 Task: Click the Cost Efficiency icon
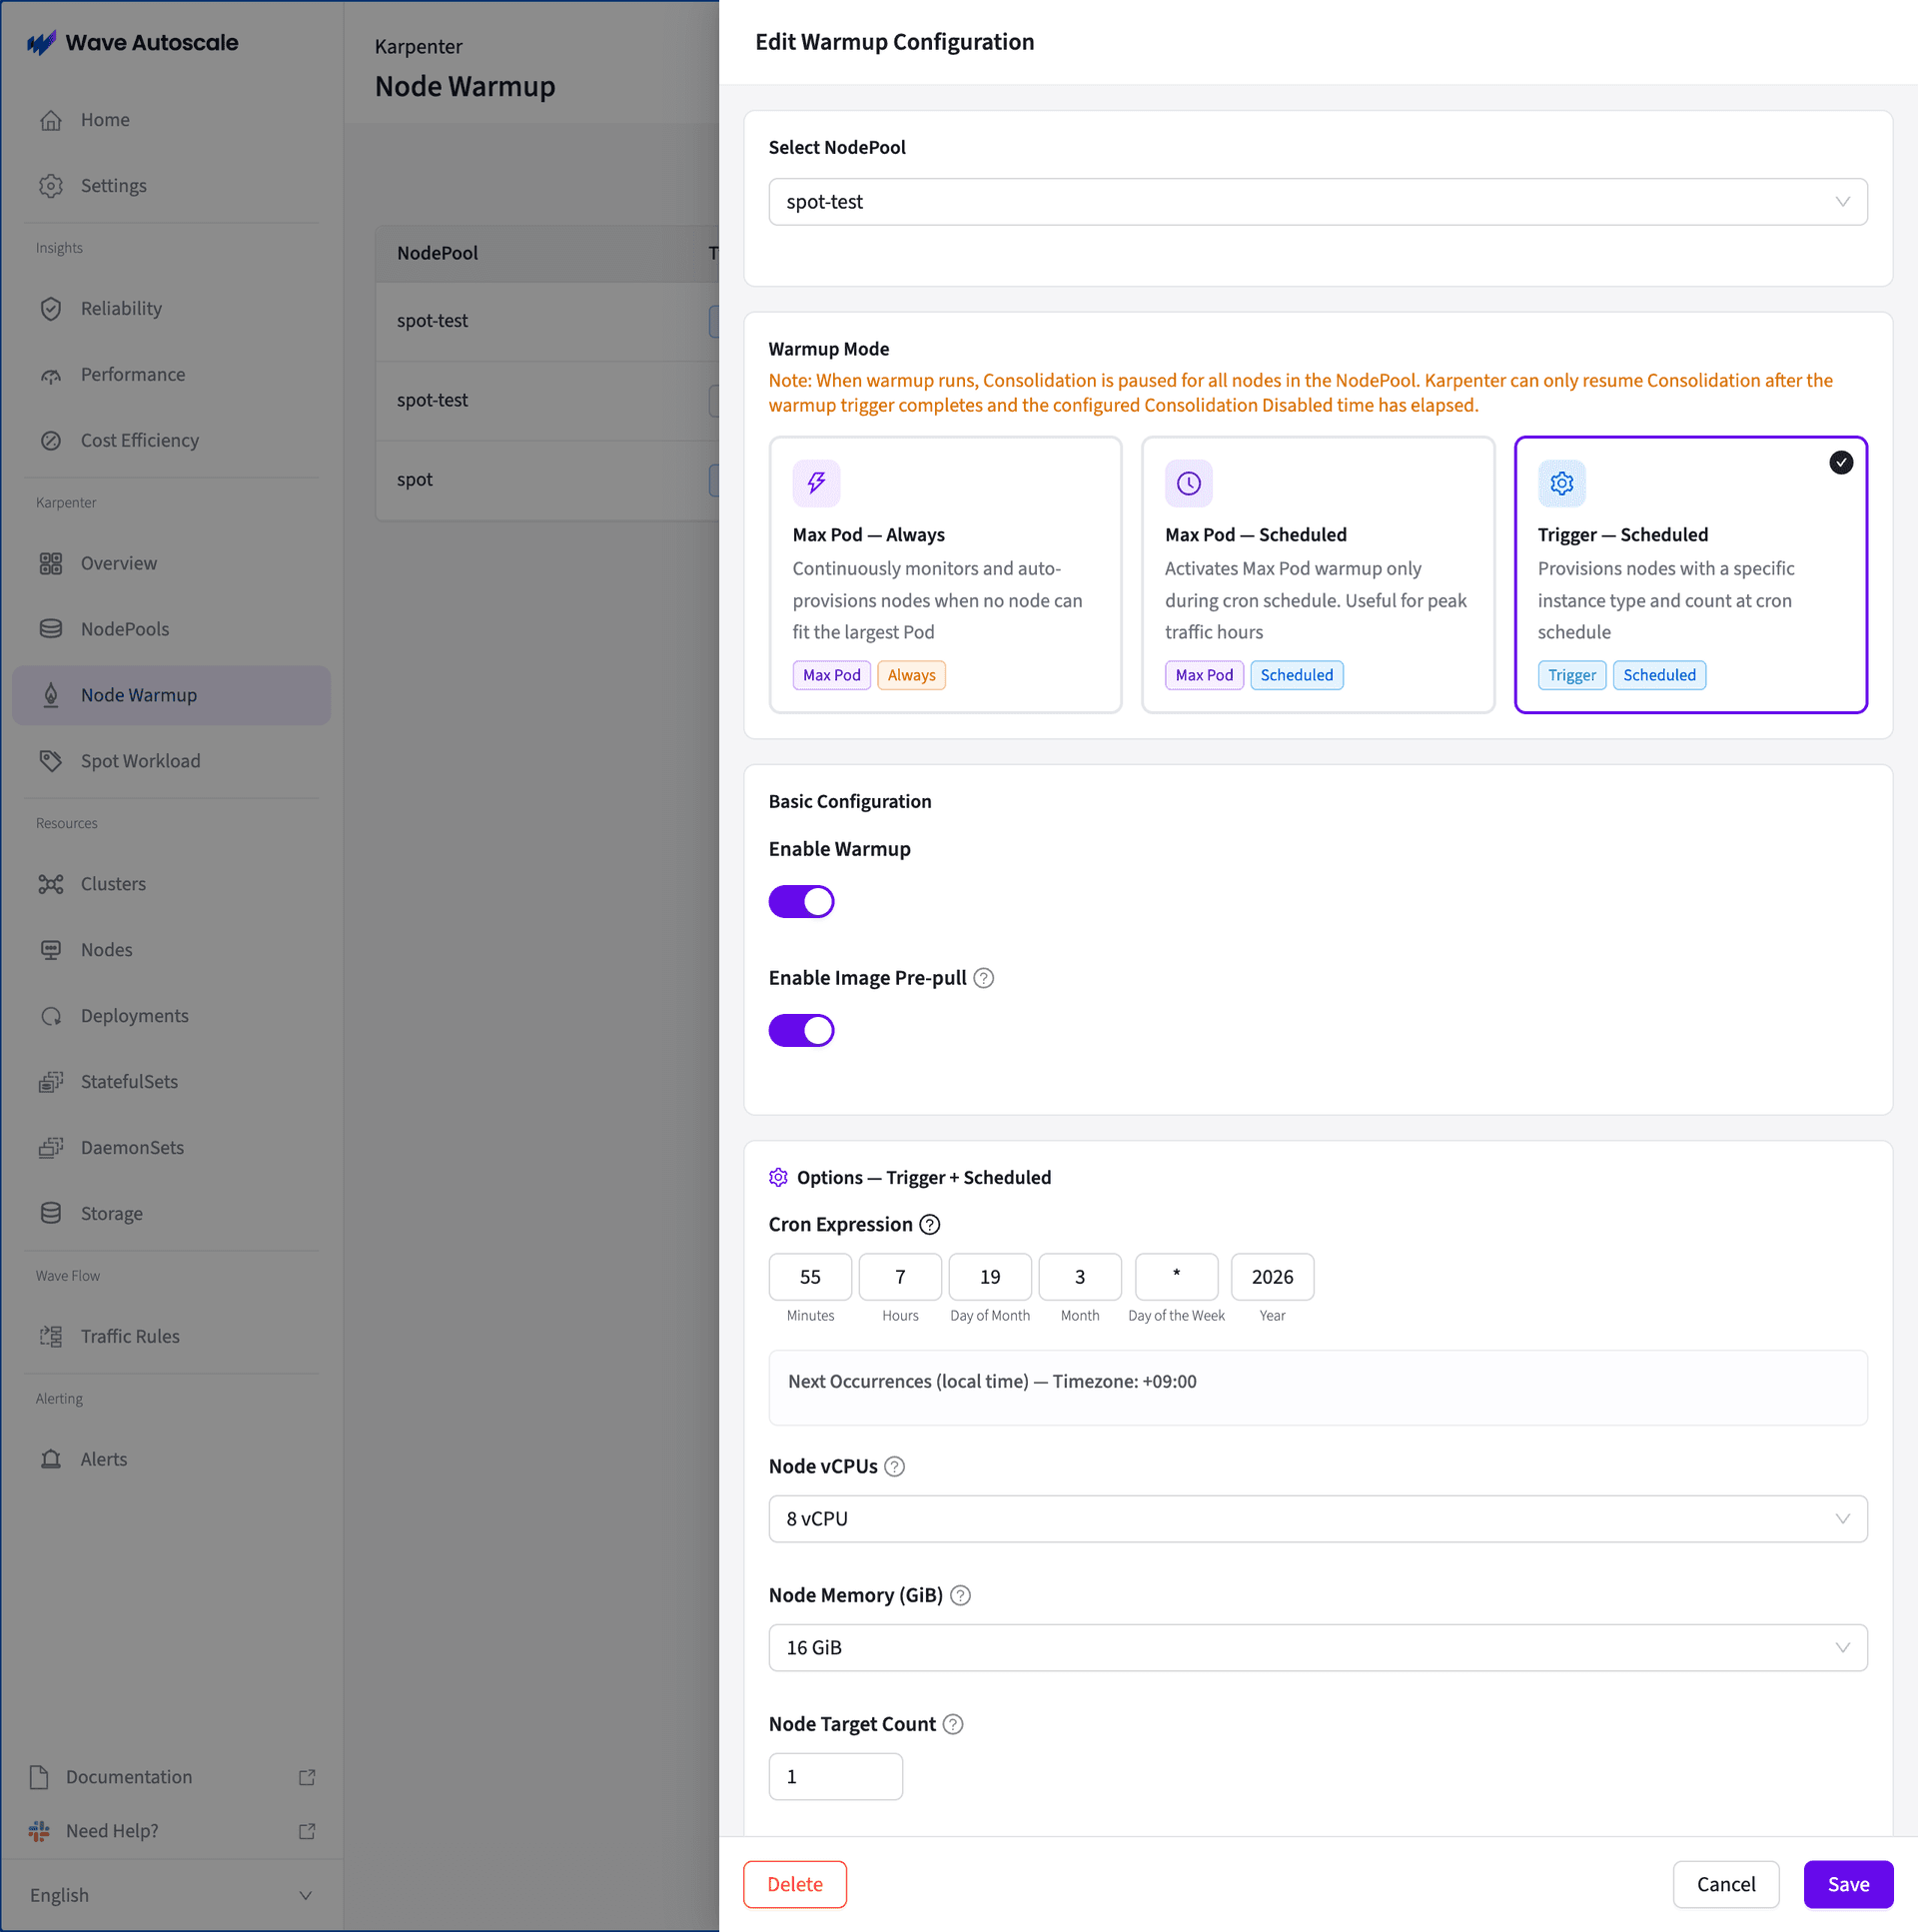click(51, 441)
